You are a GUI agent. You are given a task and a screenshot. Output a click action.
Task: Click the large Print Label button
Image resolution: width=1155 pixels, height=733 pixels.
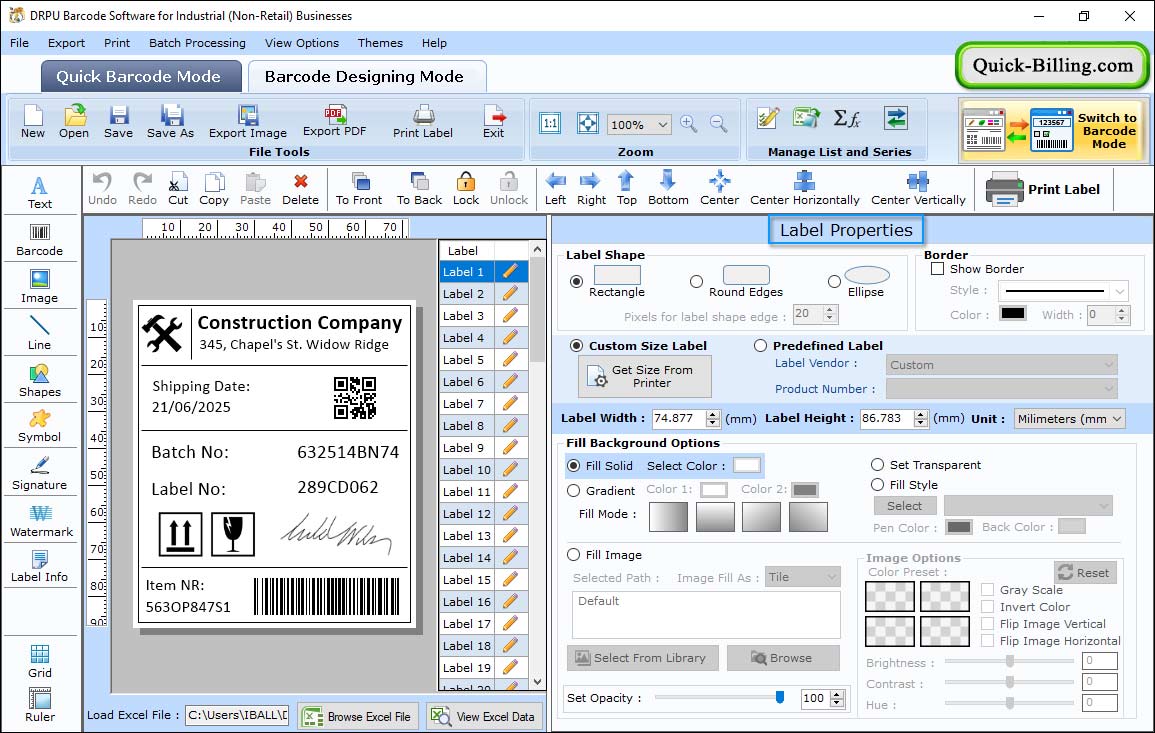[1044, 189]
